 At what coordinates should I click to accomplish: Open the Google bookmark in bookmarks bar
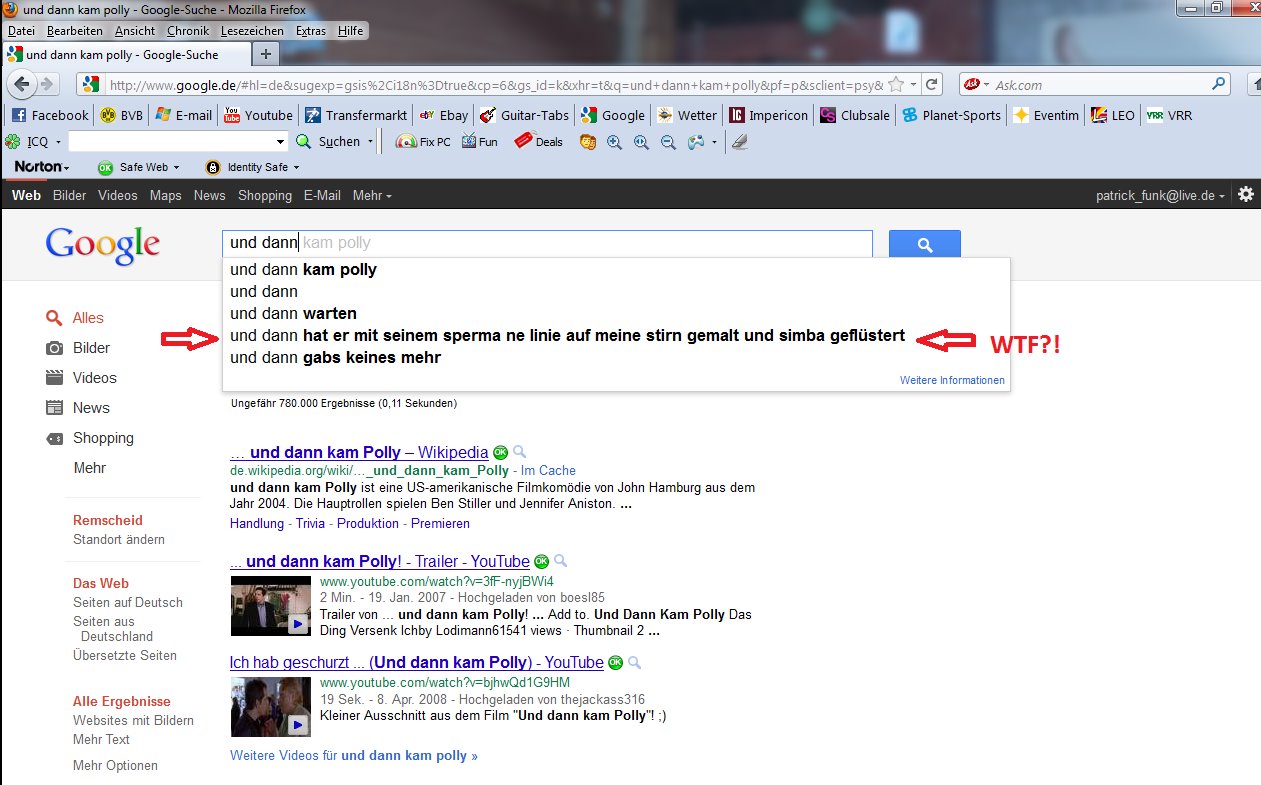pos(612,115)
